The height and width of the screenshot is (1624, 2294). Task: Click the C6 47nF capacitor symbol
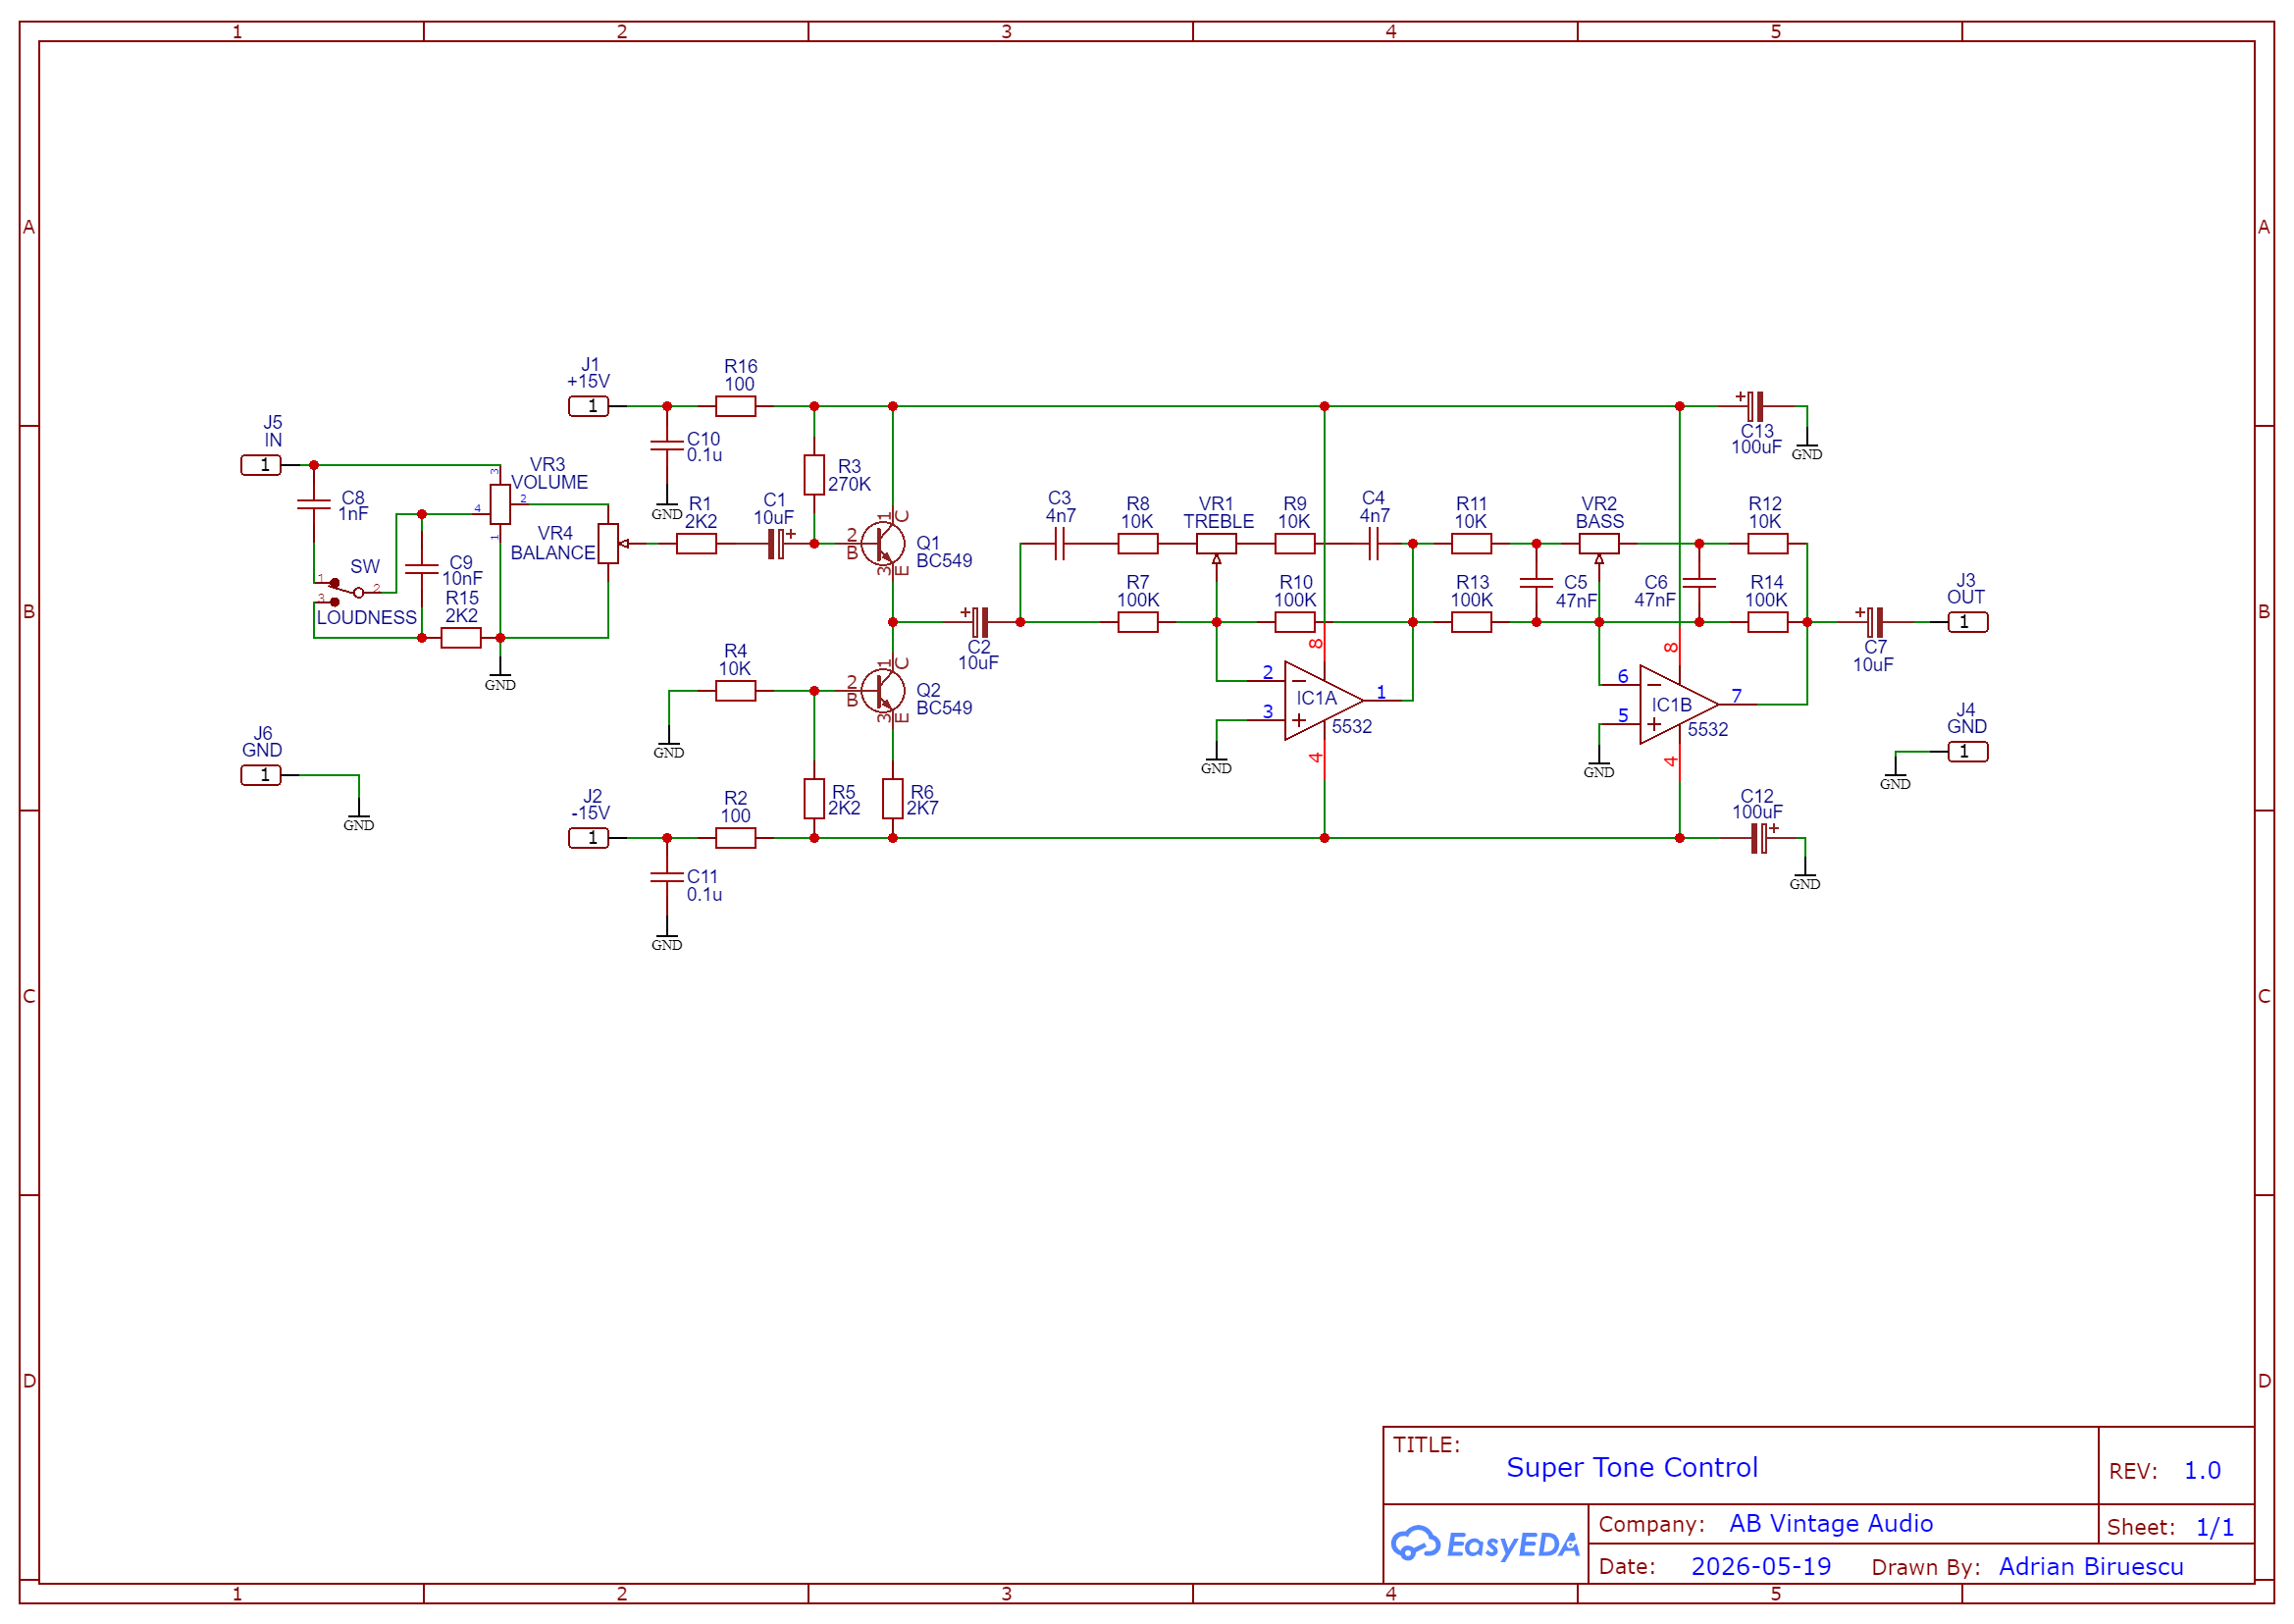(1699, 583)
